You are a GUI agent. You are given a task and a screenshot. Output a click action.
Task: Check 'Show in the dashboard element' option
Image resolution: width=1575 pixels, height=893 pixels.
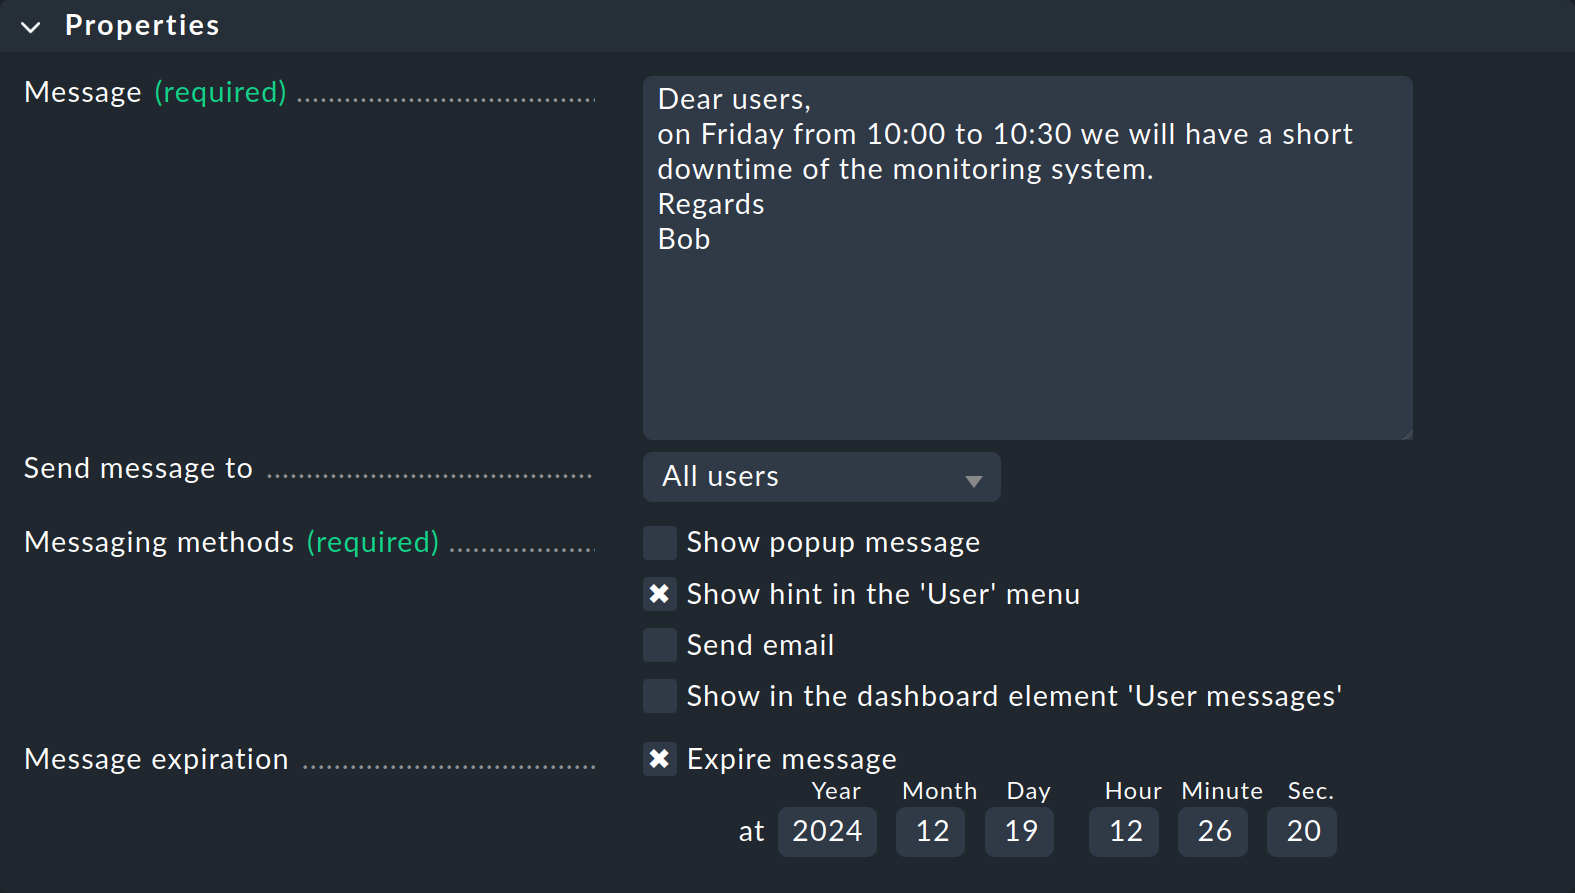coord(659,696)
